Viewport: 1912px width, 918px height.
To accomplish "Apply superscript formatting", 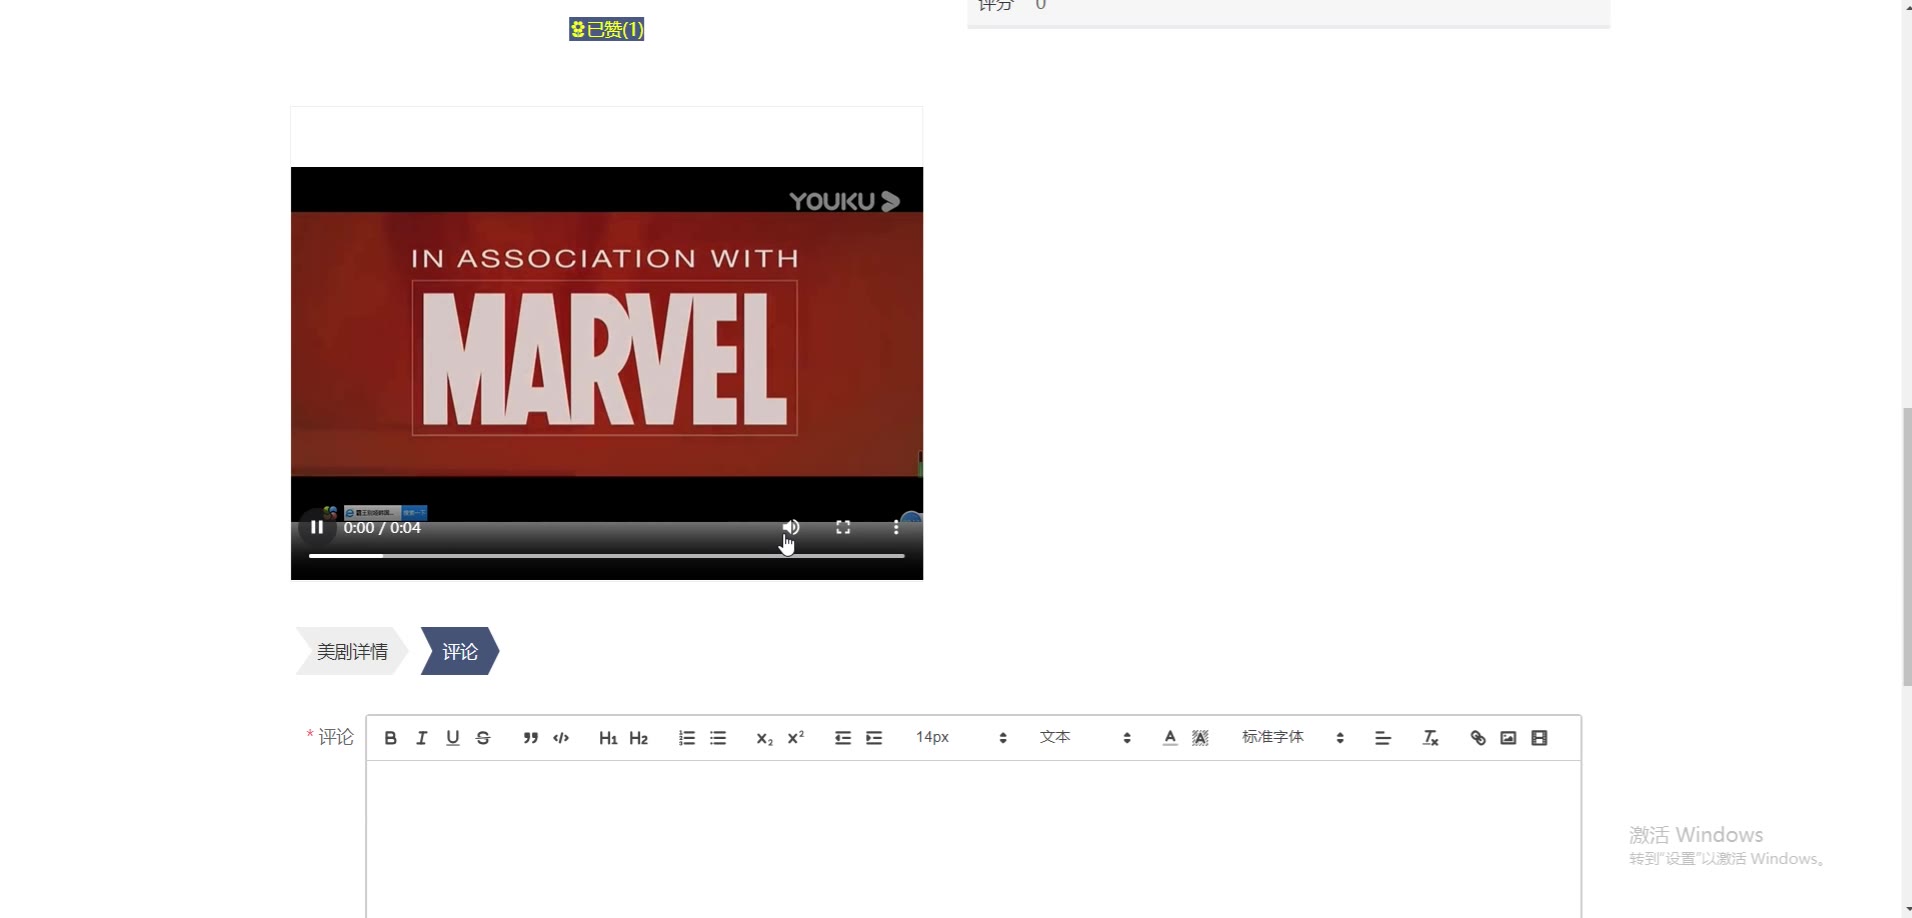I will tap(796, 738).
